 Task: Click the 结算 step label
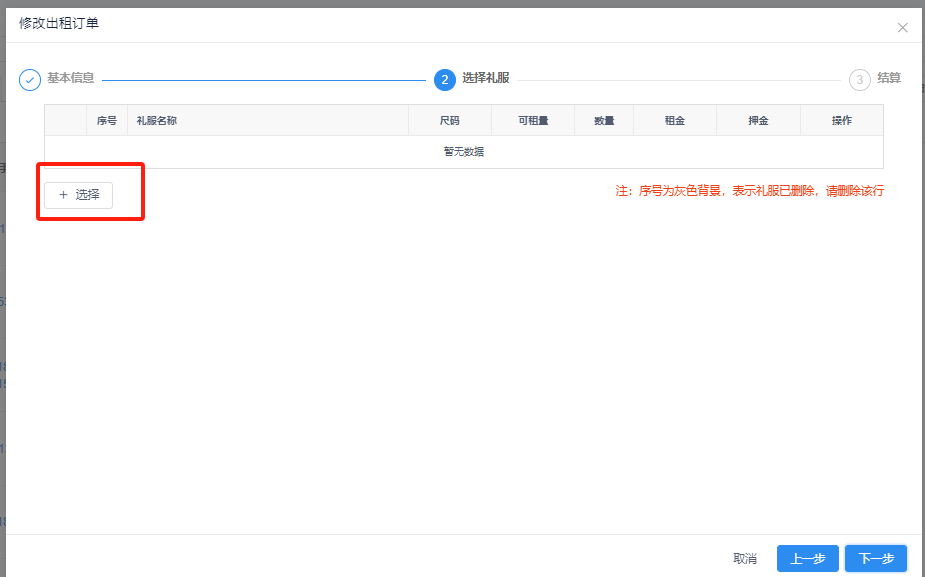pos(888,79)
